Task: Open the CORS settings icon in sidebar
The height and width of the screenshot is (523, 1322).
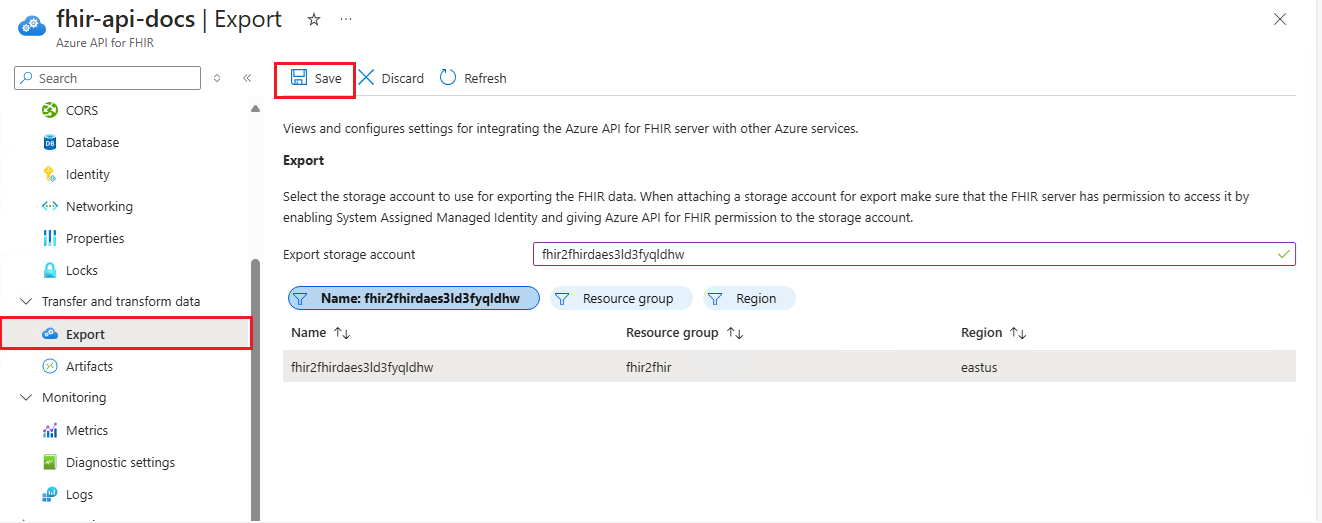Action: coord(50,110)
